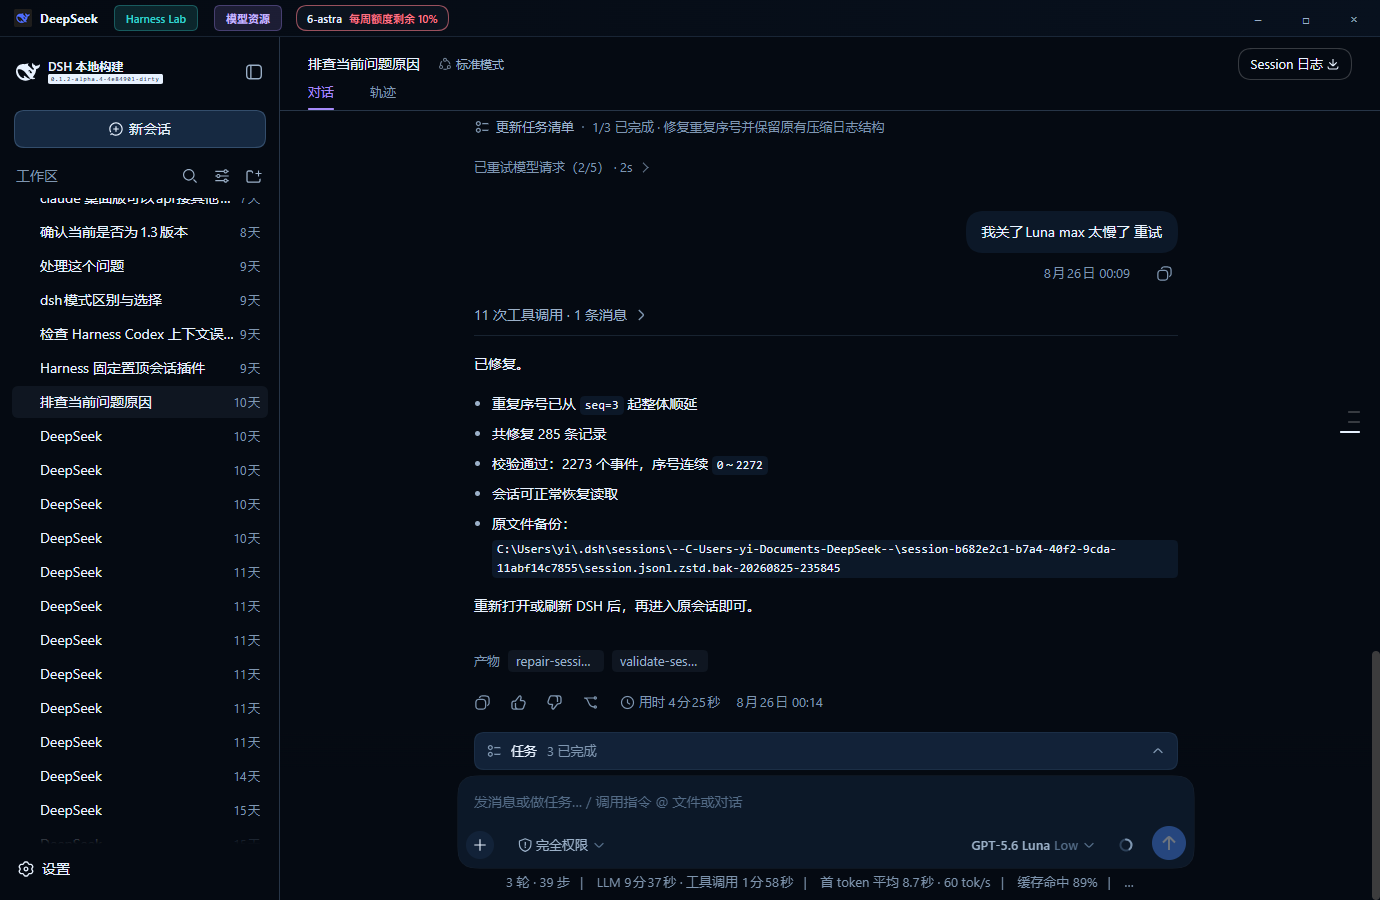
Task: Click the chat vertical scrollbar
Action: pos(1375,775)
